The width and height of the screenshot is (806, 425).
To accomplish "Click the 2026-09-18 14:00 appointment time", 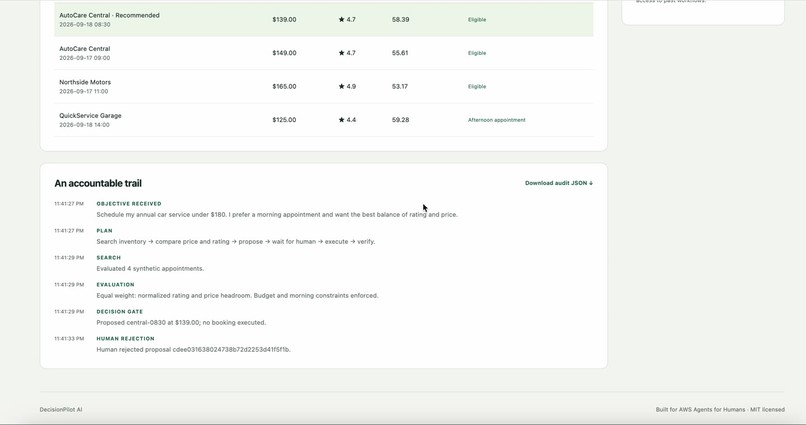I will click(84, 125).
